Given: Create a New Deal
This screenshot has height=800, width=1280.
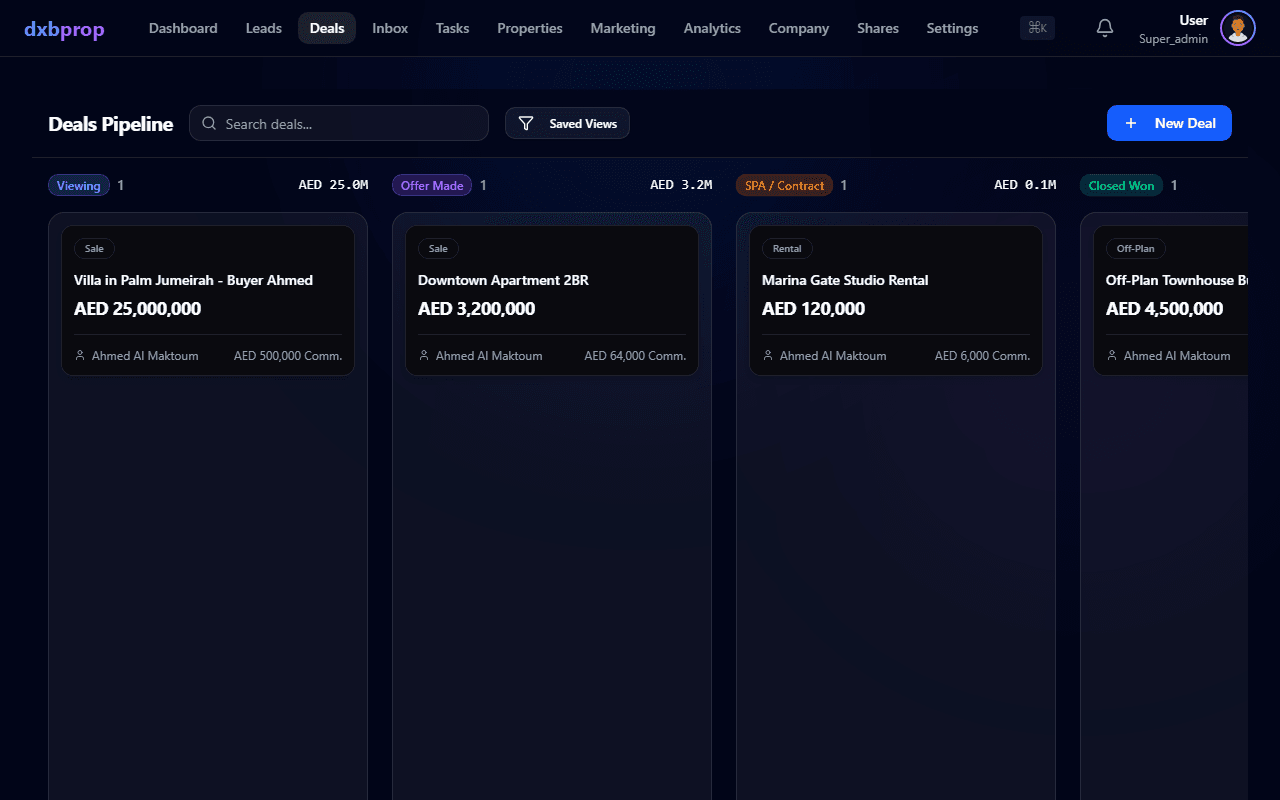Looking at the screenshot, I should point(1169,123).
